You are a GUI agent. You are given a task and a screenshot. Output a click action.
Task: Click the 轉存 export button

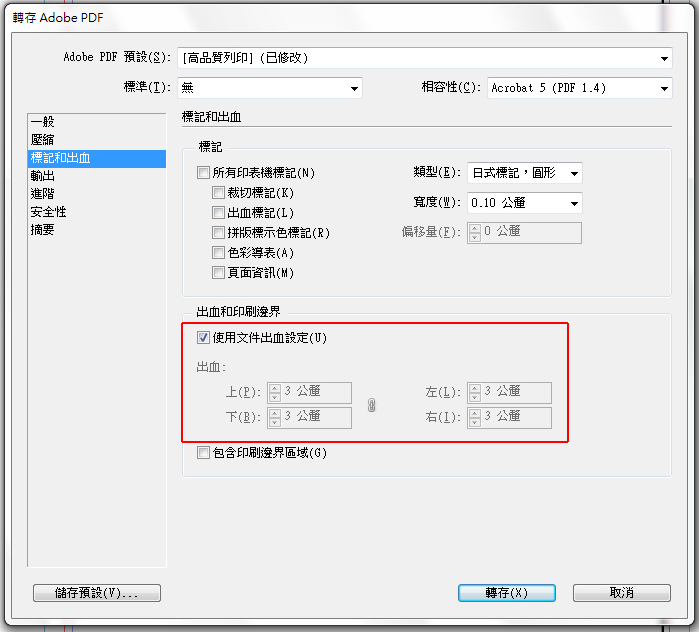point(507,593)
